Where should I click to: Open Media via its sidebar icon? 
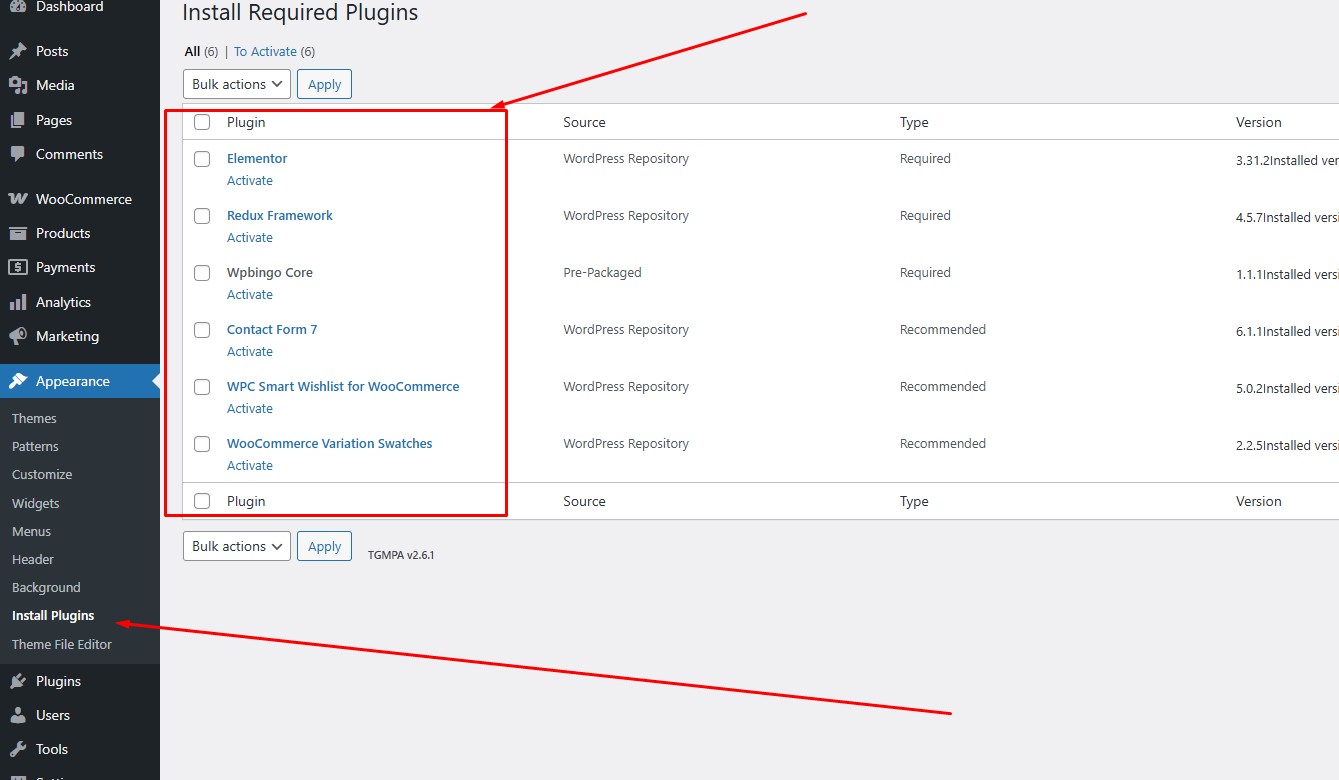18,85
